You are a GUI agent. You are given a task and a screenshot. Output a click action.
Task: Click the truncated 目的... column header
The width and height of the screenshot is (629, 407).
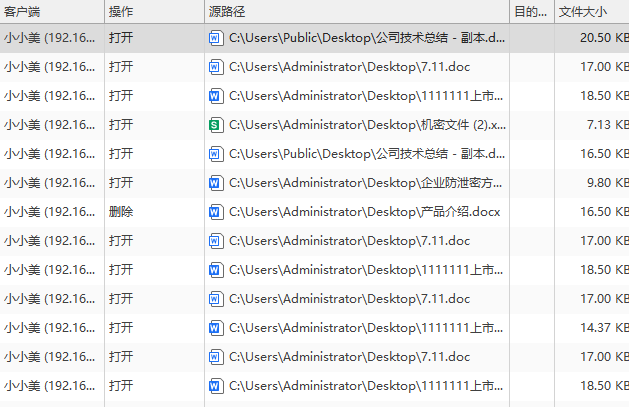tap(532, 11)
